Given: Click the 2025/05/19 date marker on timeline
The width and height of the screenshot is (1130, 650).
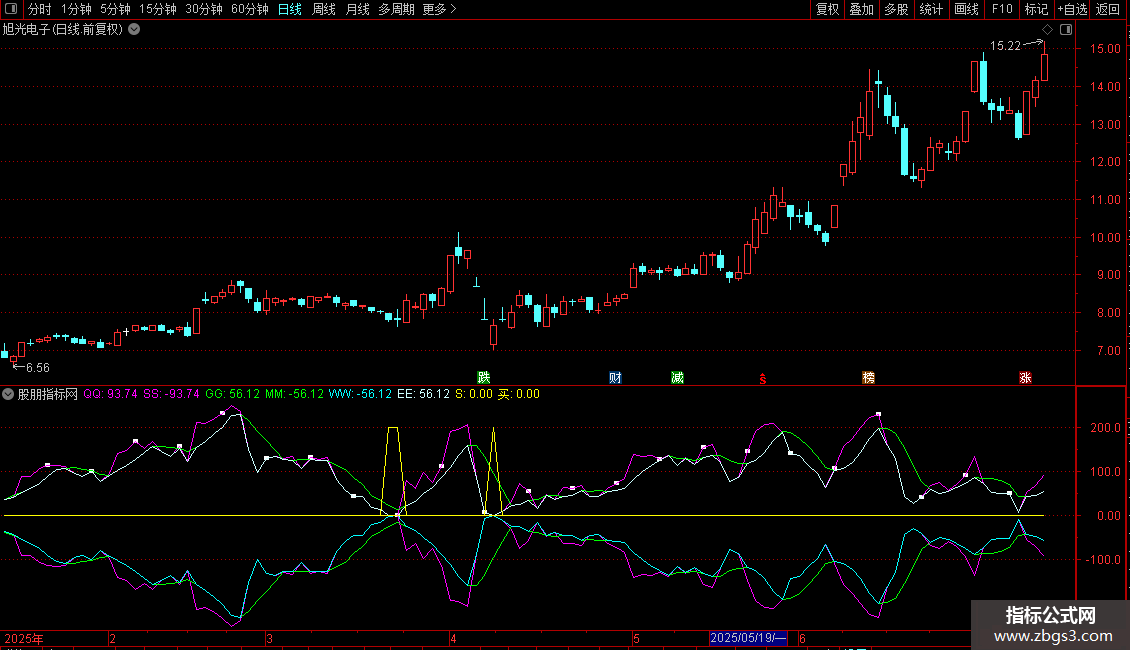Looking at the screenshot, I should click(748, 638).
